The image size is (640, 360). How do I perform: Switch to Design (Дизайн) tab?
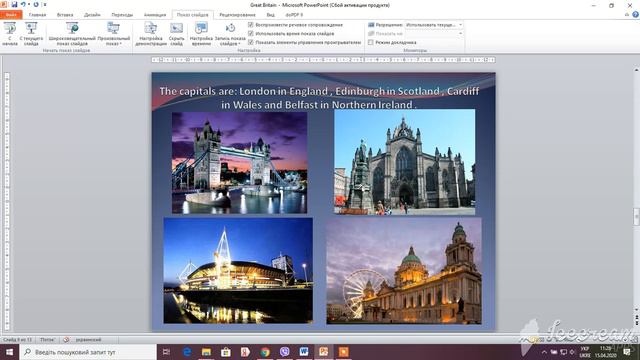coord(92,15)
